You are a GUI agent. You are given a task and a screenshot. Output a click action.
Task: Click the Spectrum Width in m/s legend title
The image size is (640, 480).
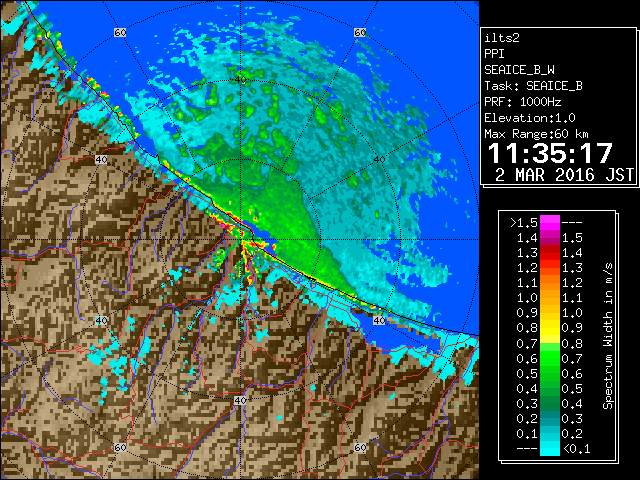pyautogui.click(x=608, y=336)
